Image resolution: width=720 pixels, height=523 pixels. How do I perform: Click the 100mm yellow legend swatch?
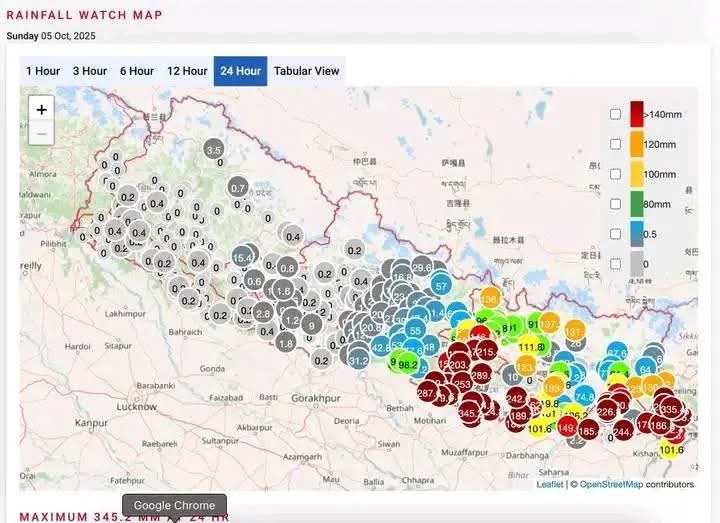tap(636, 174)
